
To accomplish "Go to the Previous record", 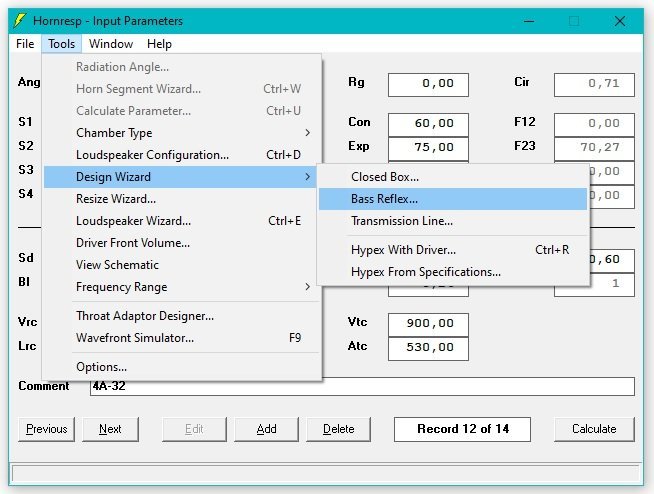I will (46, 429).
